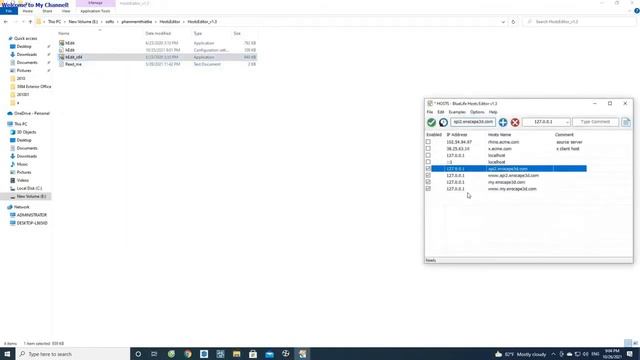Click the Enabled column header
640x360 pixels.
(x=434, y=135)
